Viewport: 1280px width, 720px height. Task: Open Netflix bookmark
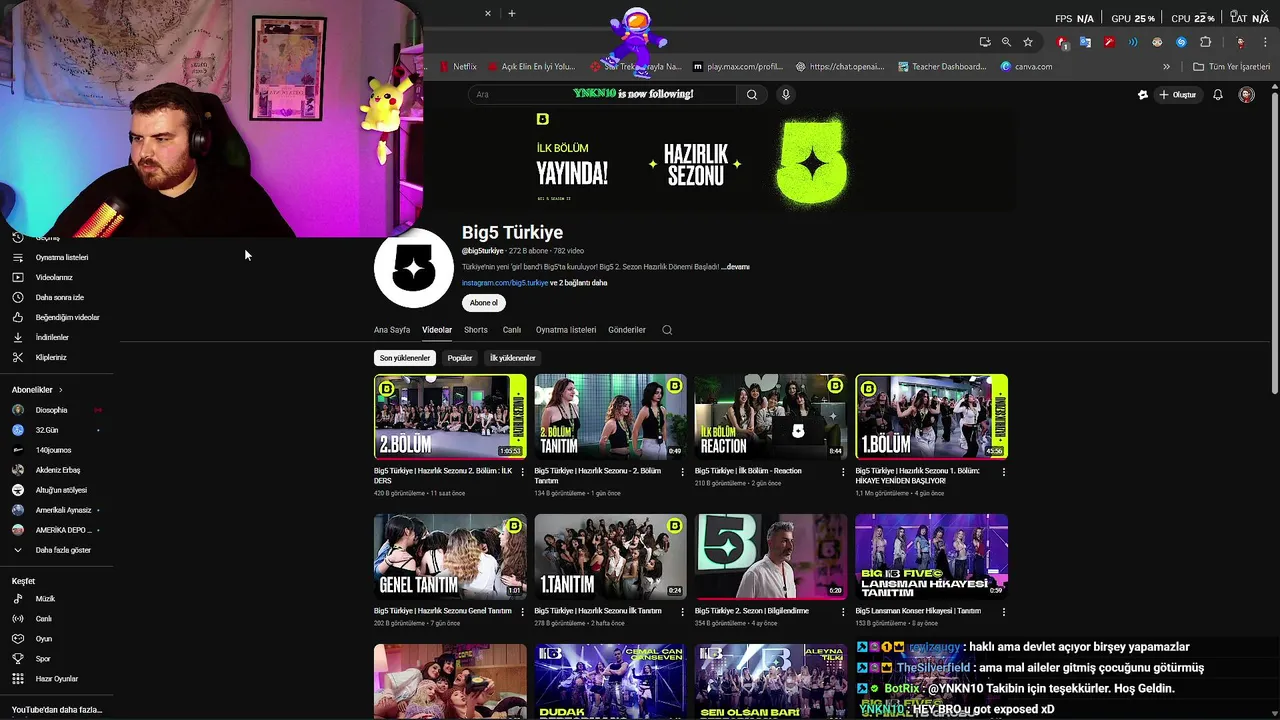coord(458,67)
